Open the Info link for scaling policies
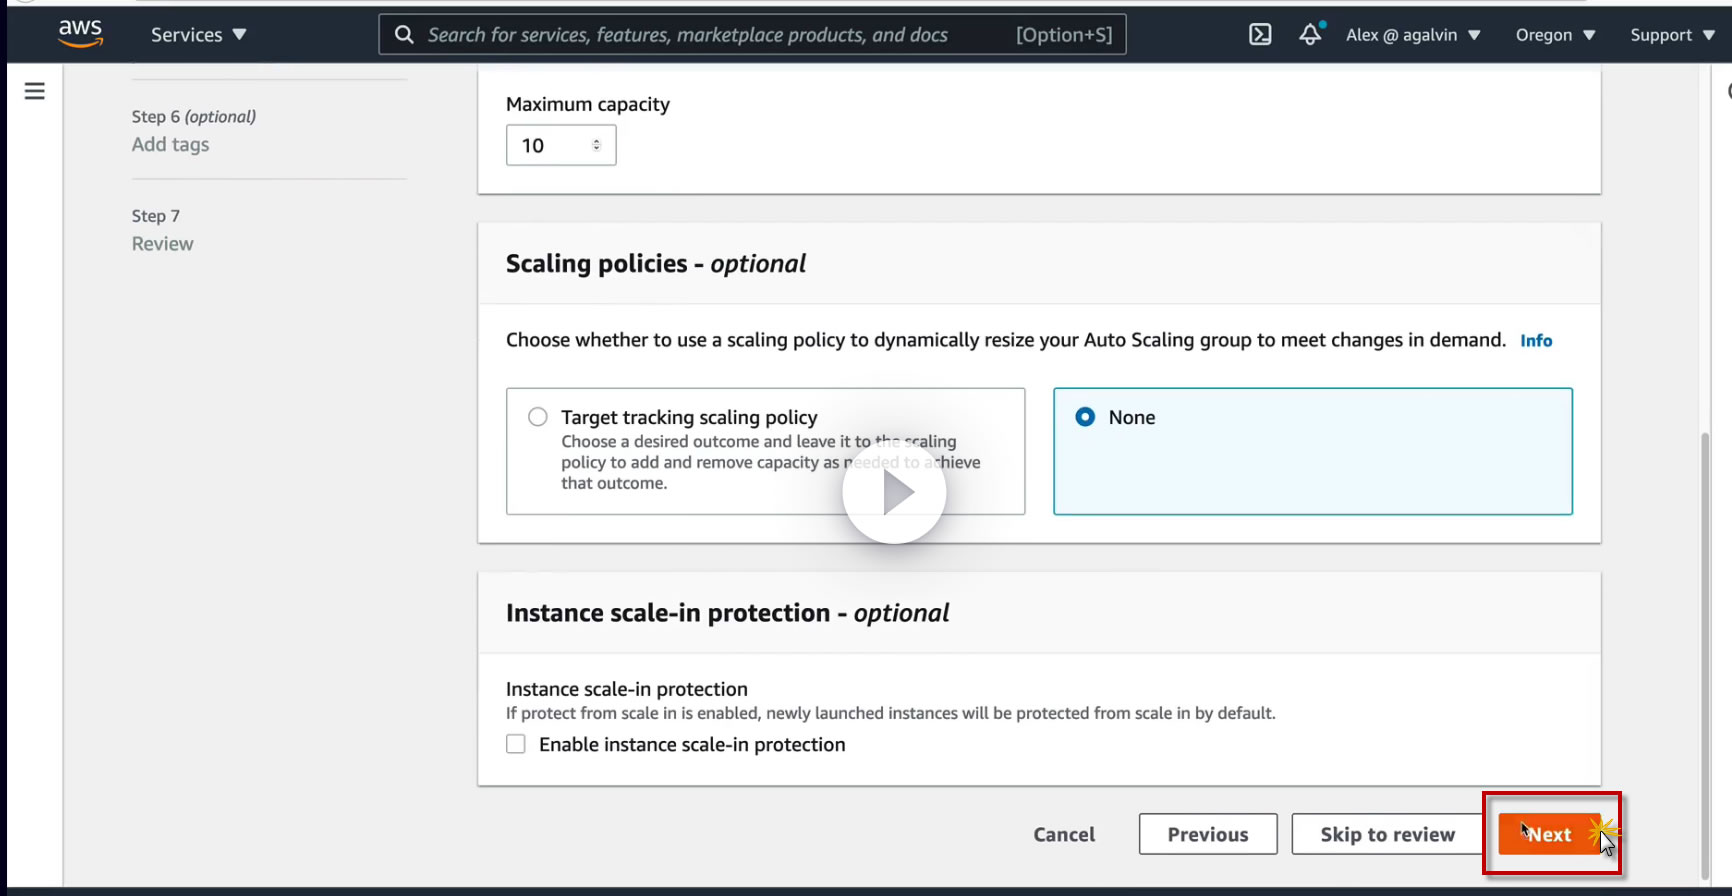 1536,341
